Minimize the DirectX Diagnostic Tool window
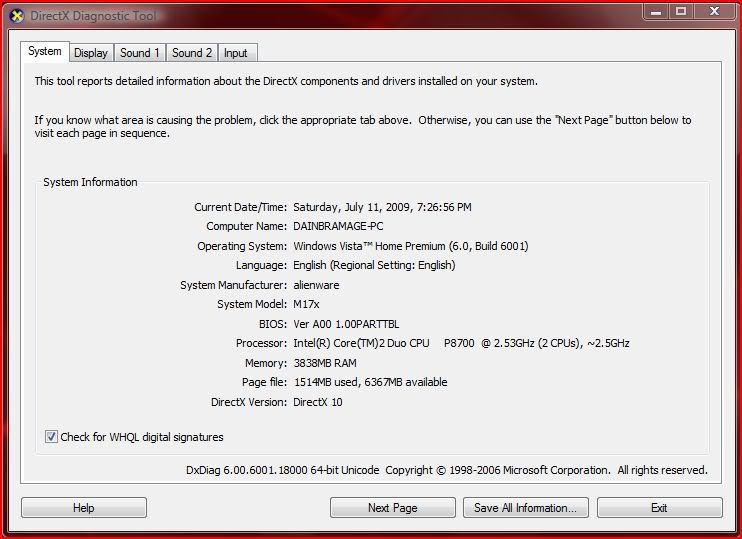Screen dimensions: 742x539 pyautogui.click(x=656, y=11)
